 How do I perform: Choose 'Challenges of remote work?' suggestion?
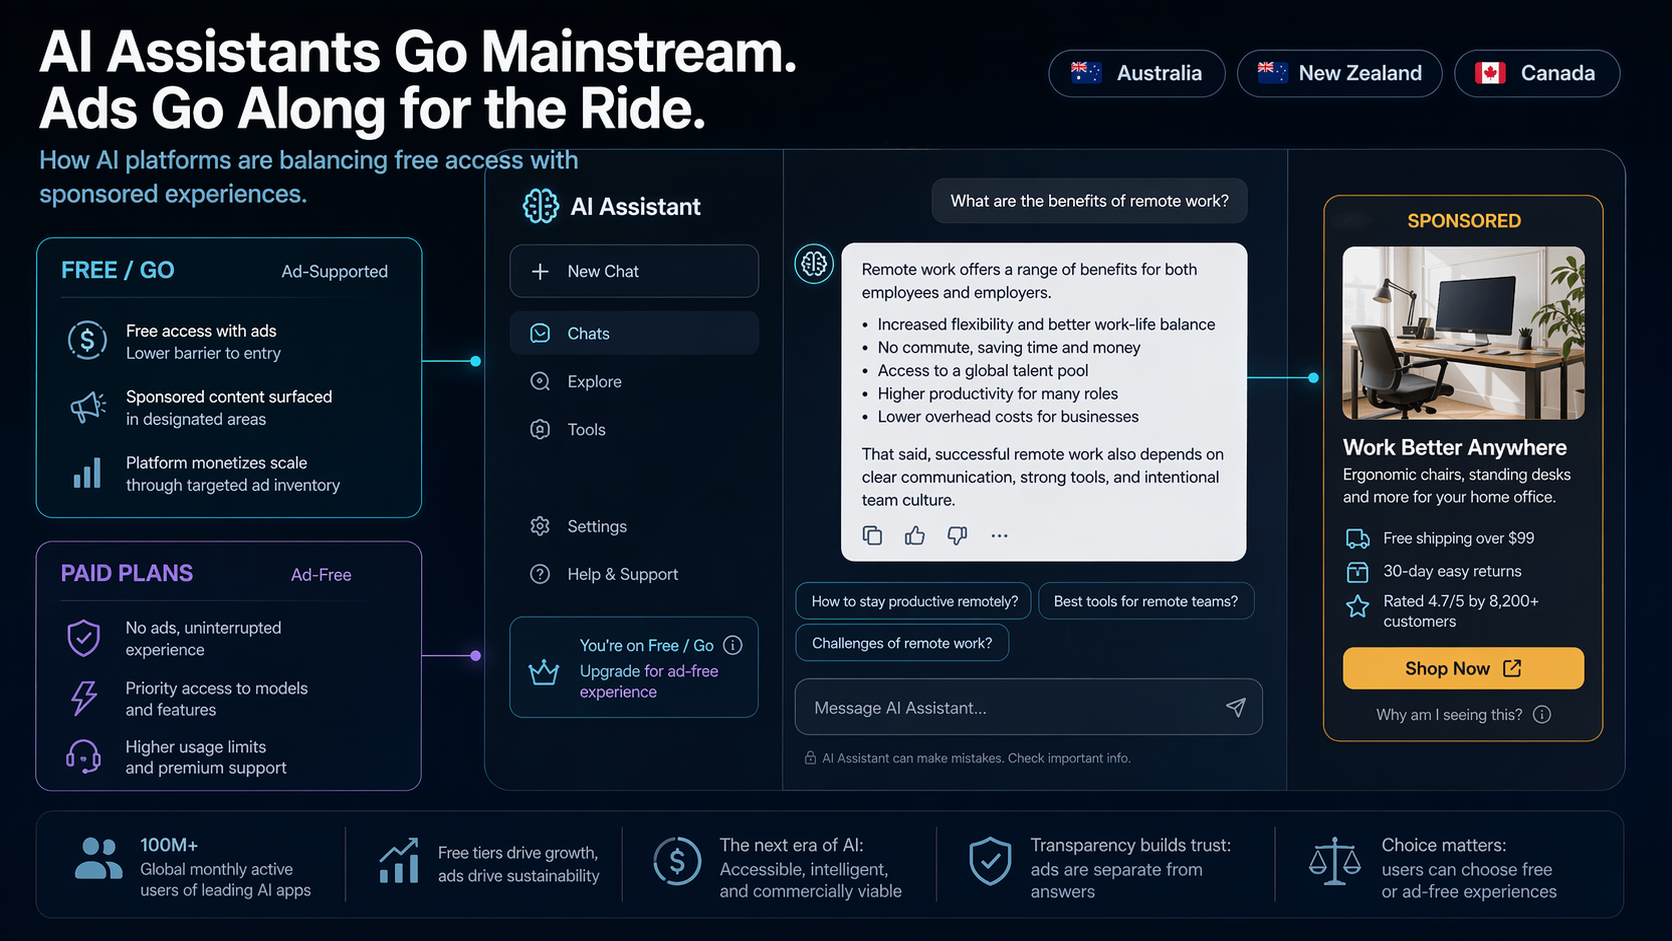pos(902,643)
